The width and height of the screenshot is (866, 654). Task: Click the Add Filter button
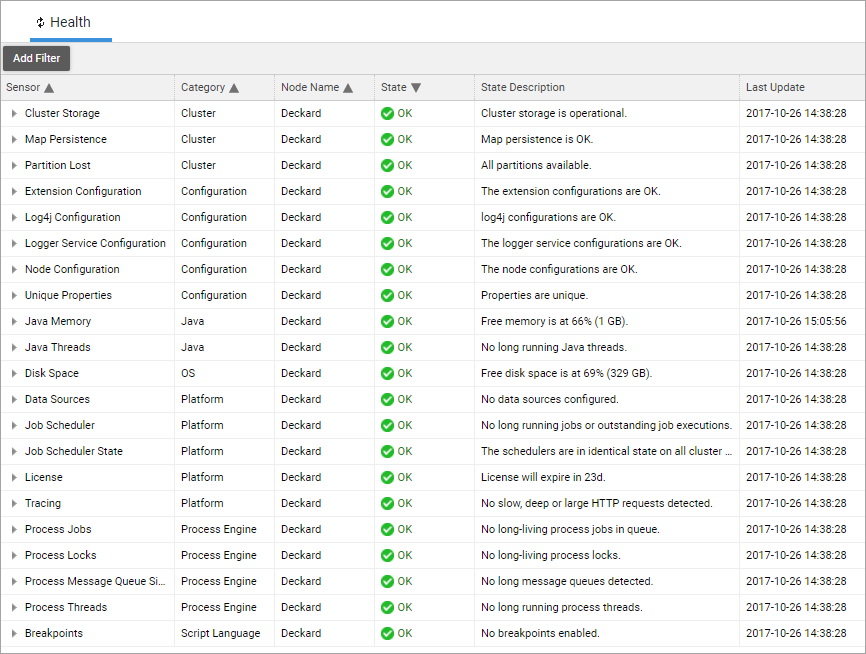point(36,58)
